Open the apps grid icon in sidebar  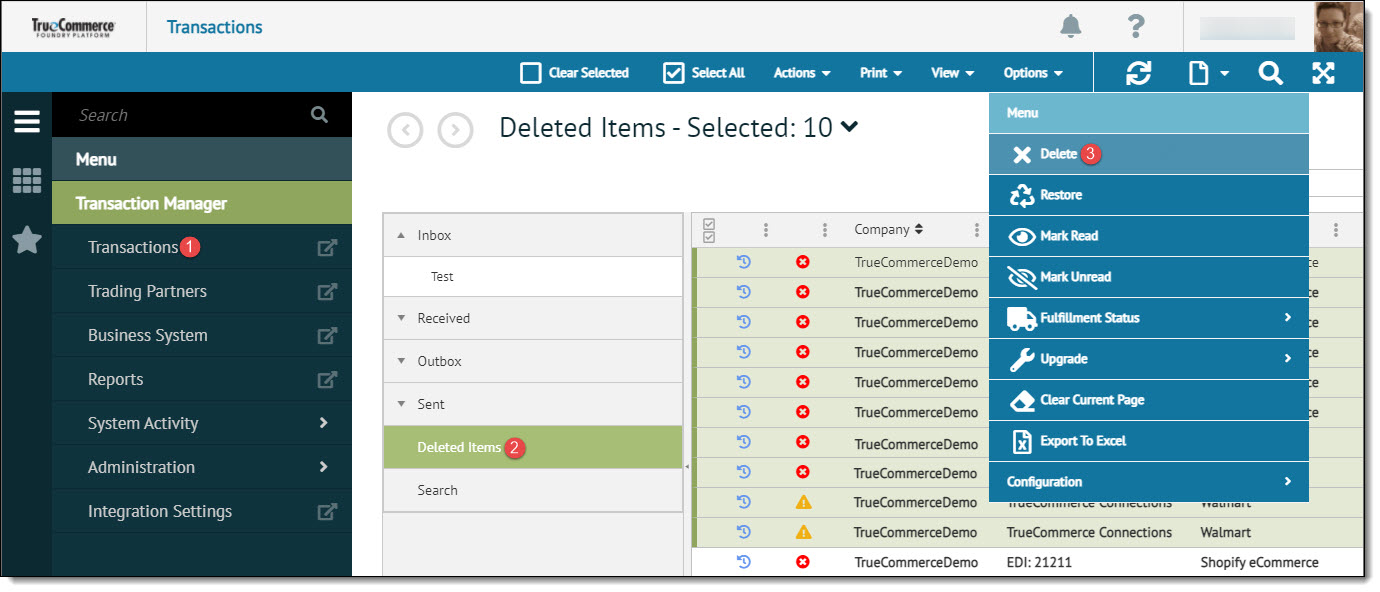coord(27,181)
